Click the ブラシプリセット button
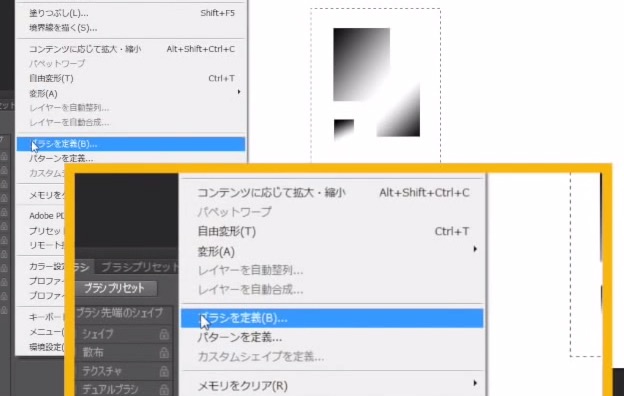This screenshot has height=396, width=624. 115,288
